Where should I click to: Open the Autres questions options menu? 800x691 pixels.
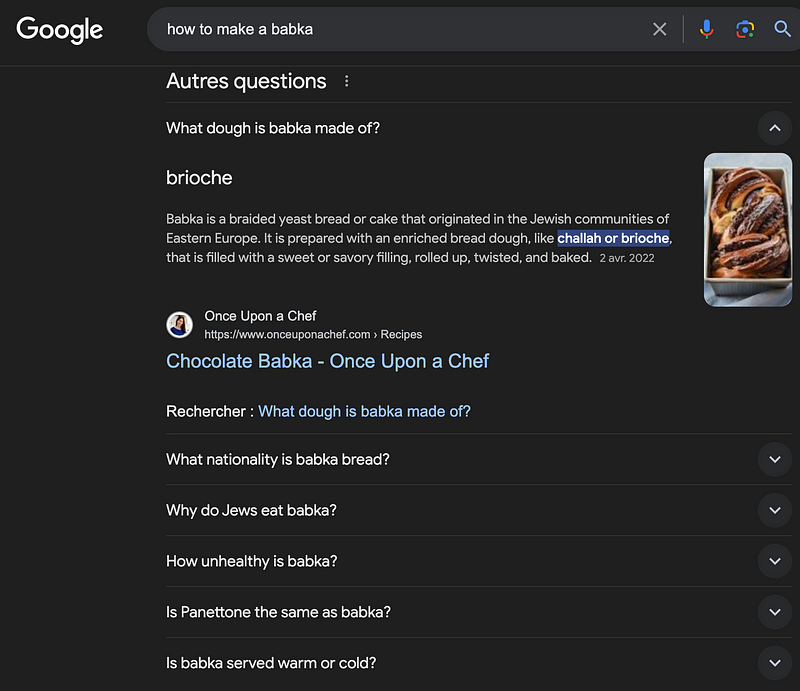tap(346, 81)
